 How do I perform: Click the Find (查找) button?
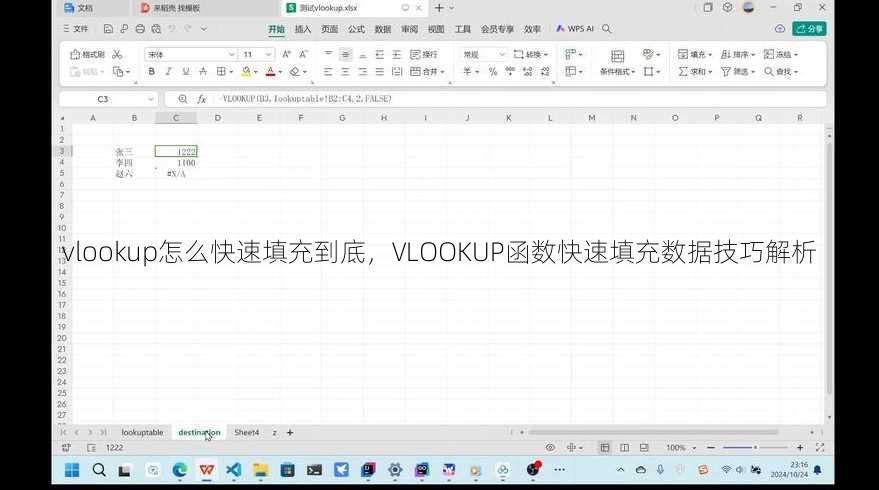coord(781,72)
